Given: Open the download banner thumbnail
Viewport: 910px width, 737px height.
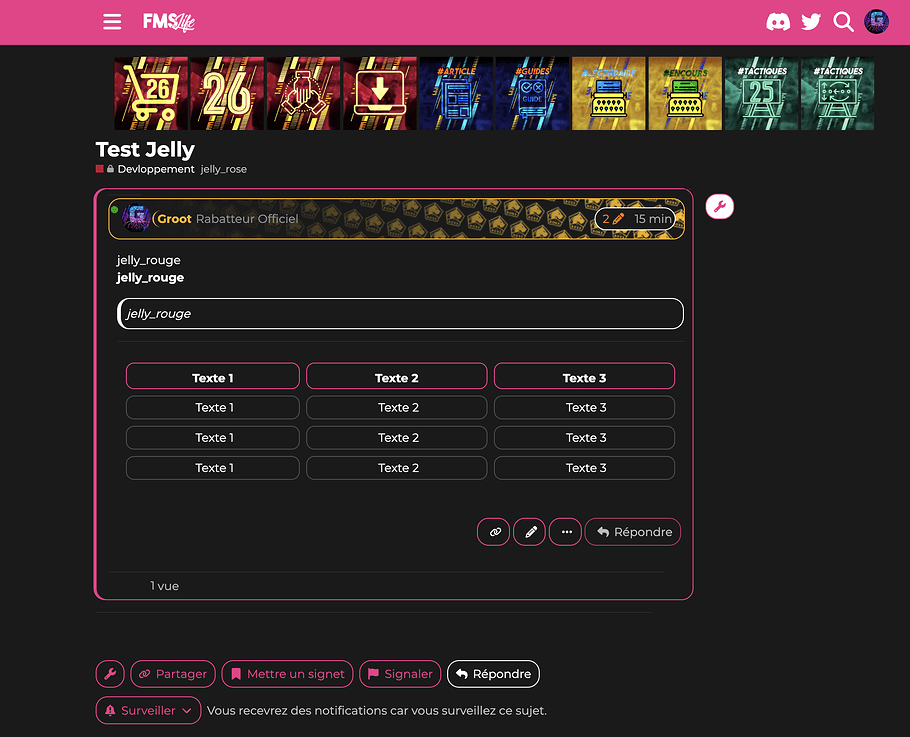Looking at the screenshot, I should click(380, 94).
